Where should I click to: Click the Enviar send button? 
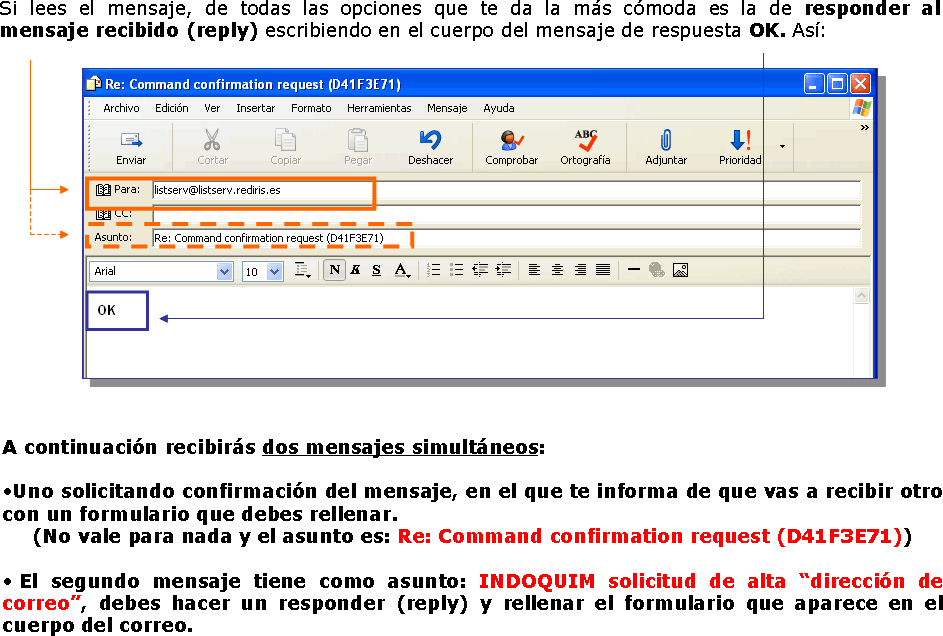click(131, 147)
